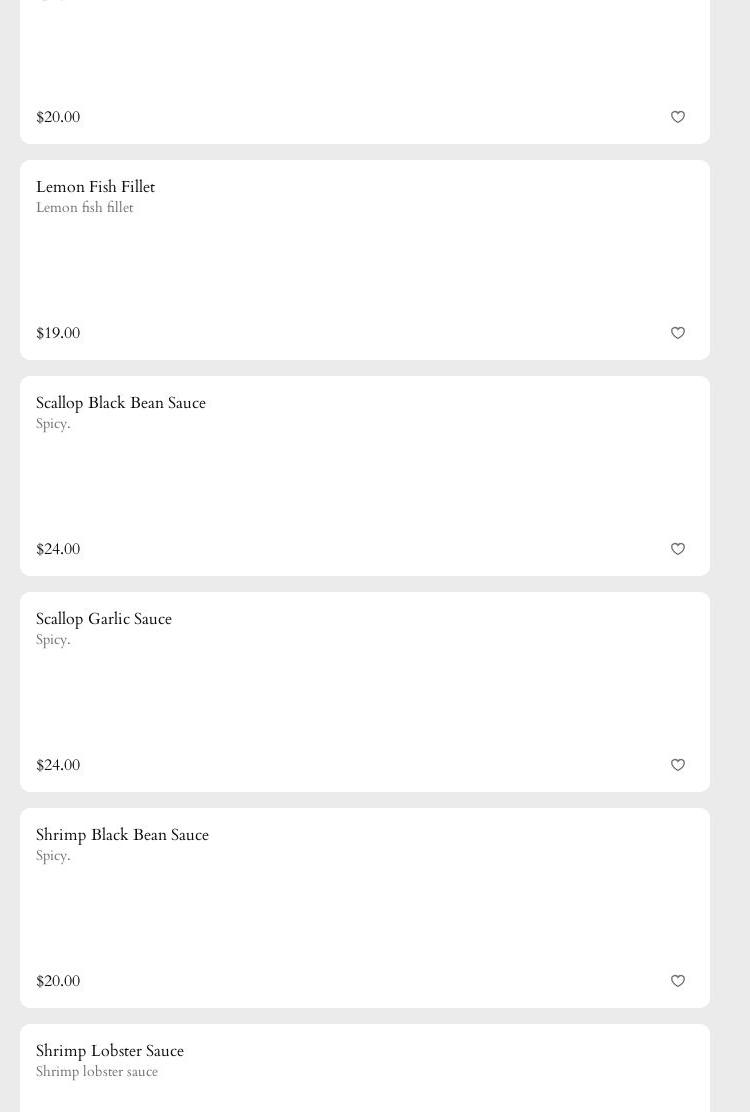The width and height of the screenshot is (750, 1112).
Task: Select the Scallop Black Bean Sauce title
Action: [x=120, y=403]
